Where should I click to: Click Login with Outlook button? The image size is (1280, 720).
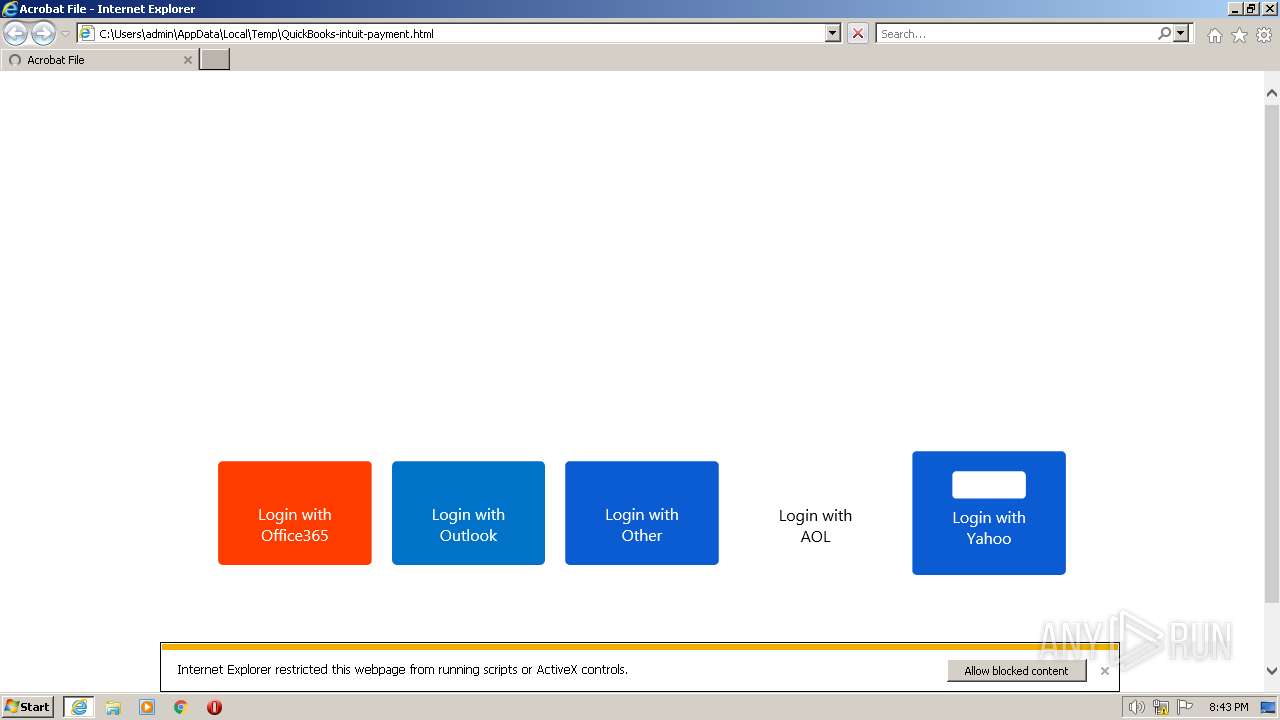(x=468, y=513)
